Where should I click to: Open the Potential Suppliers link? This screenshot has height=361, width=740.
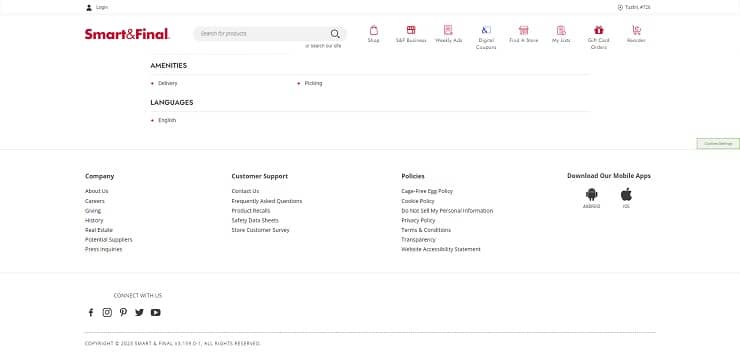click(109, 240)
